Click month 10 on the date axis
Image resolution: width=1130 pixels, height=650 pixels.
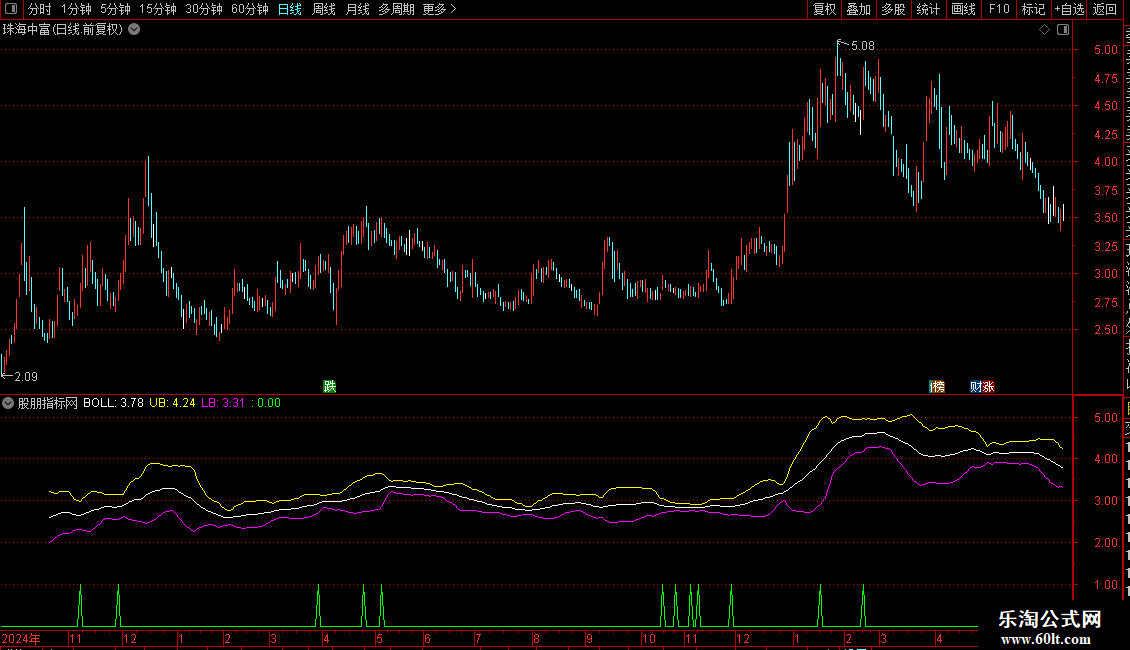649,639
